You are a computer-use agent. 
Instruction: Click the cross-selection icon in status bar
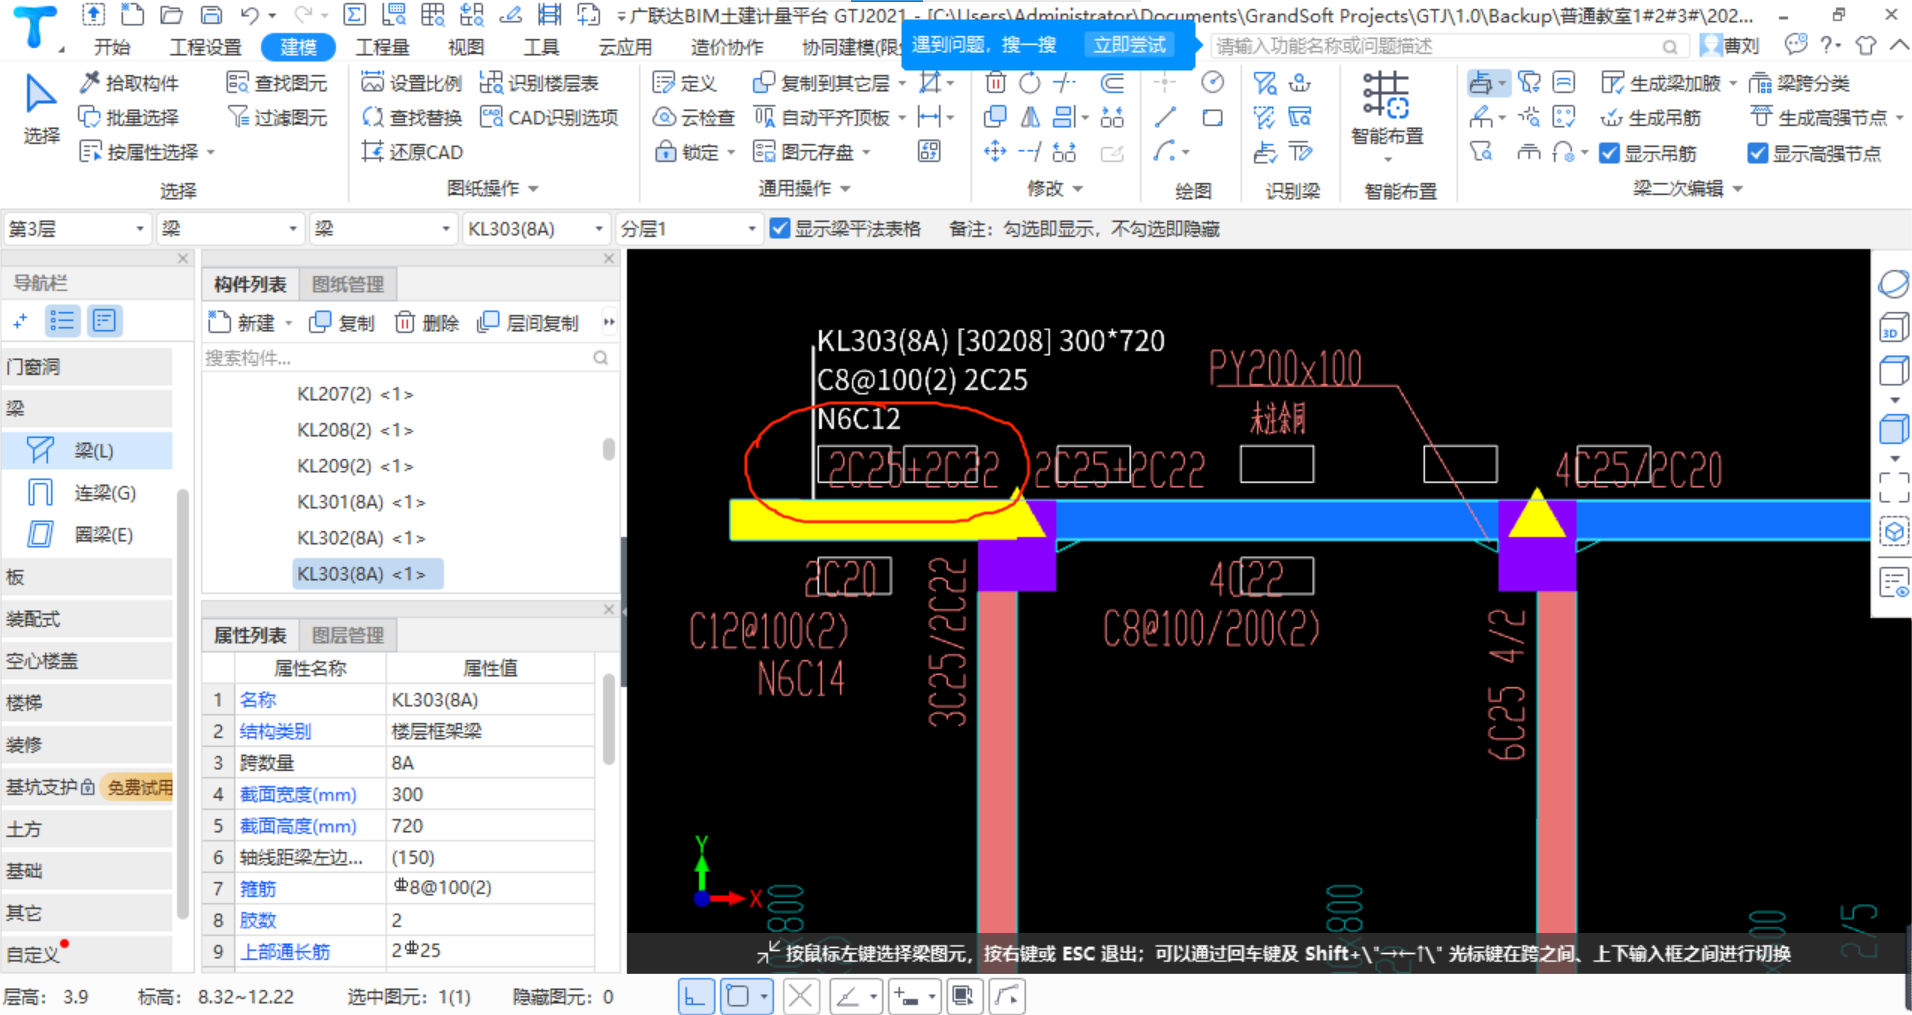tap(800, 996)
